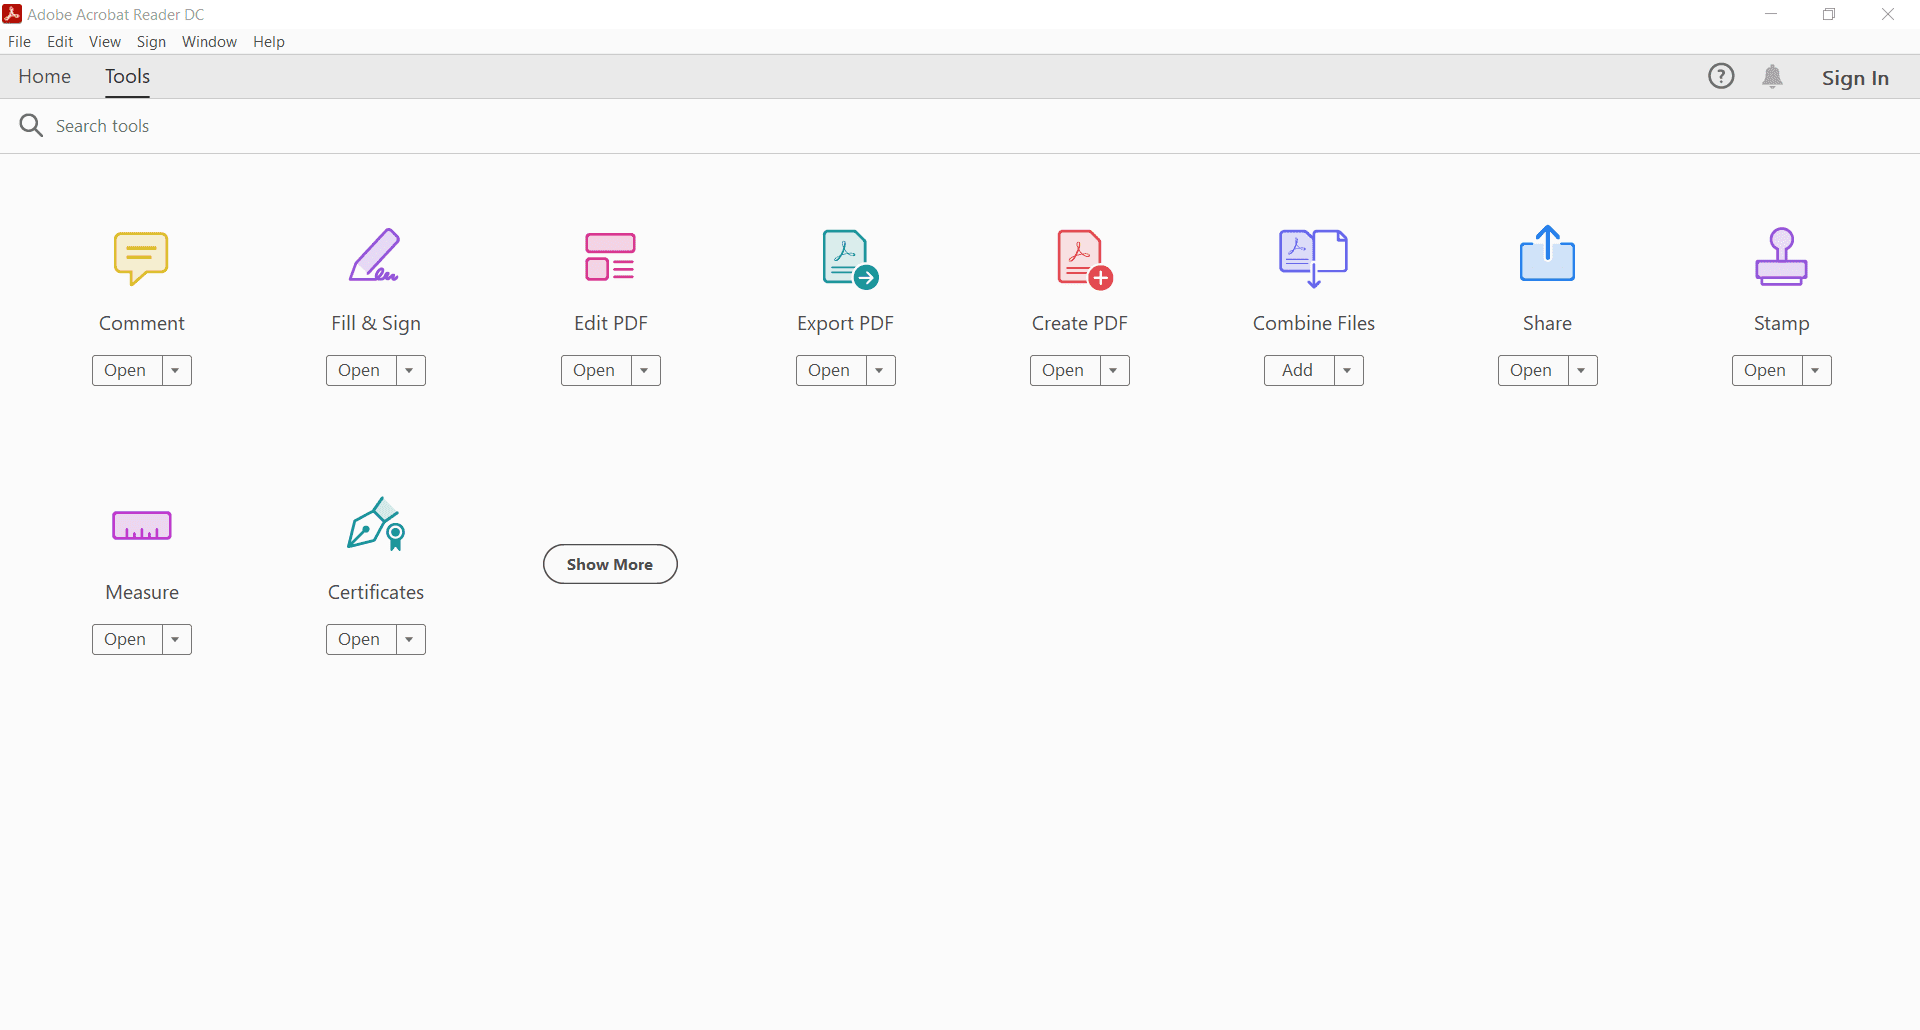Open the View menu
The image size is (1920, 1030).
tap(105, 42)
